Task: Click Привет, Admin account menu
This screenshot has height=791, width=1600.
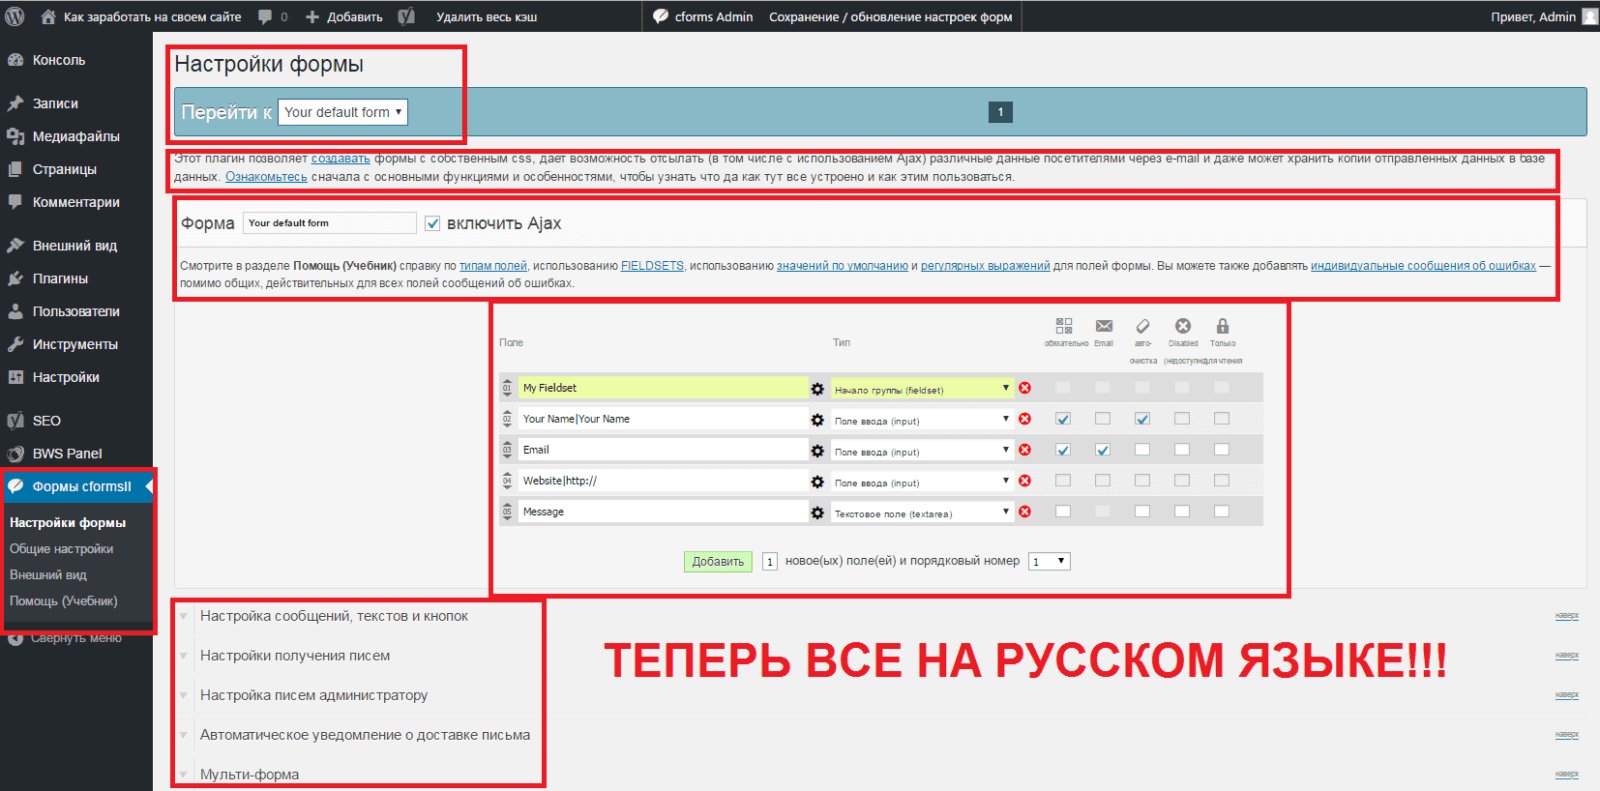Action: click(1543, 16)
